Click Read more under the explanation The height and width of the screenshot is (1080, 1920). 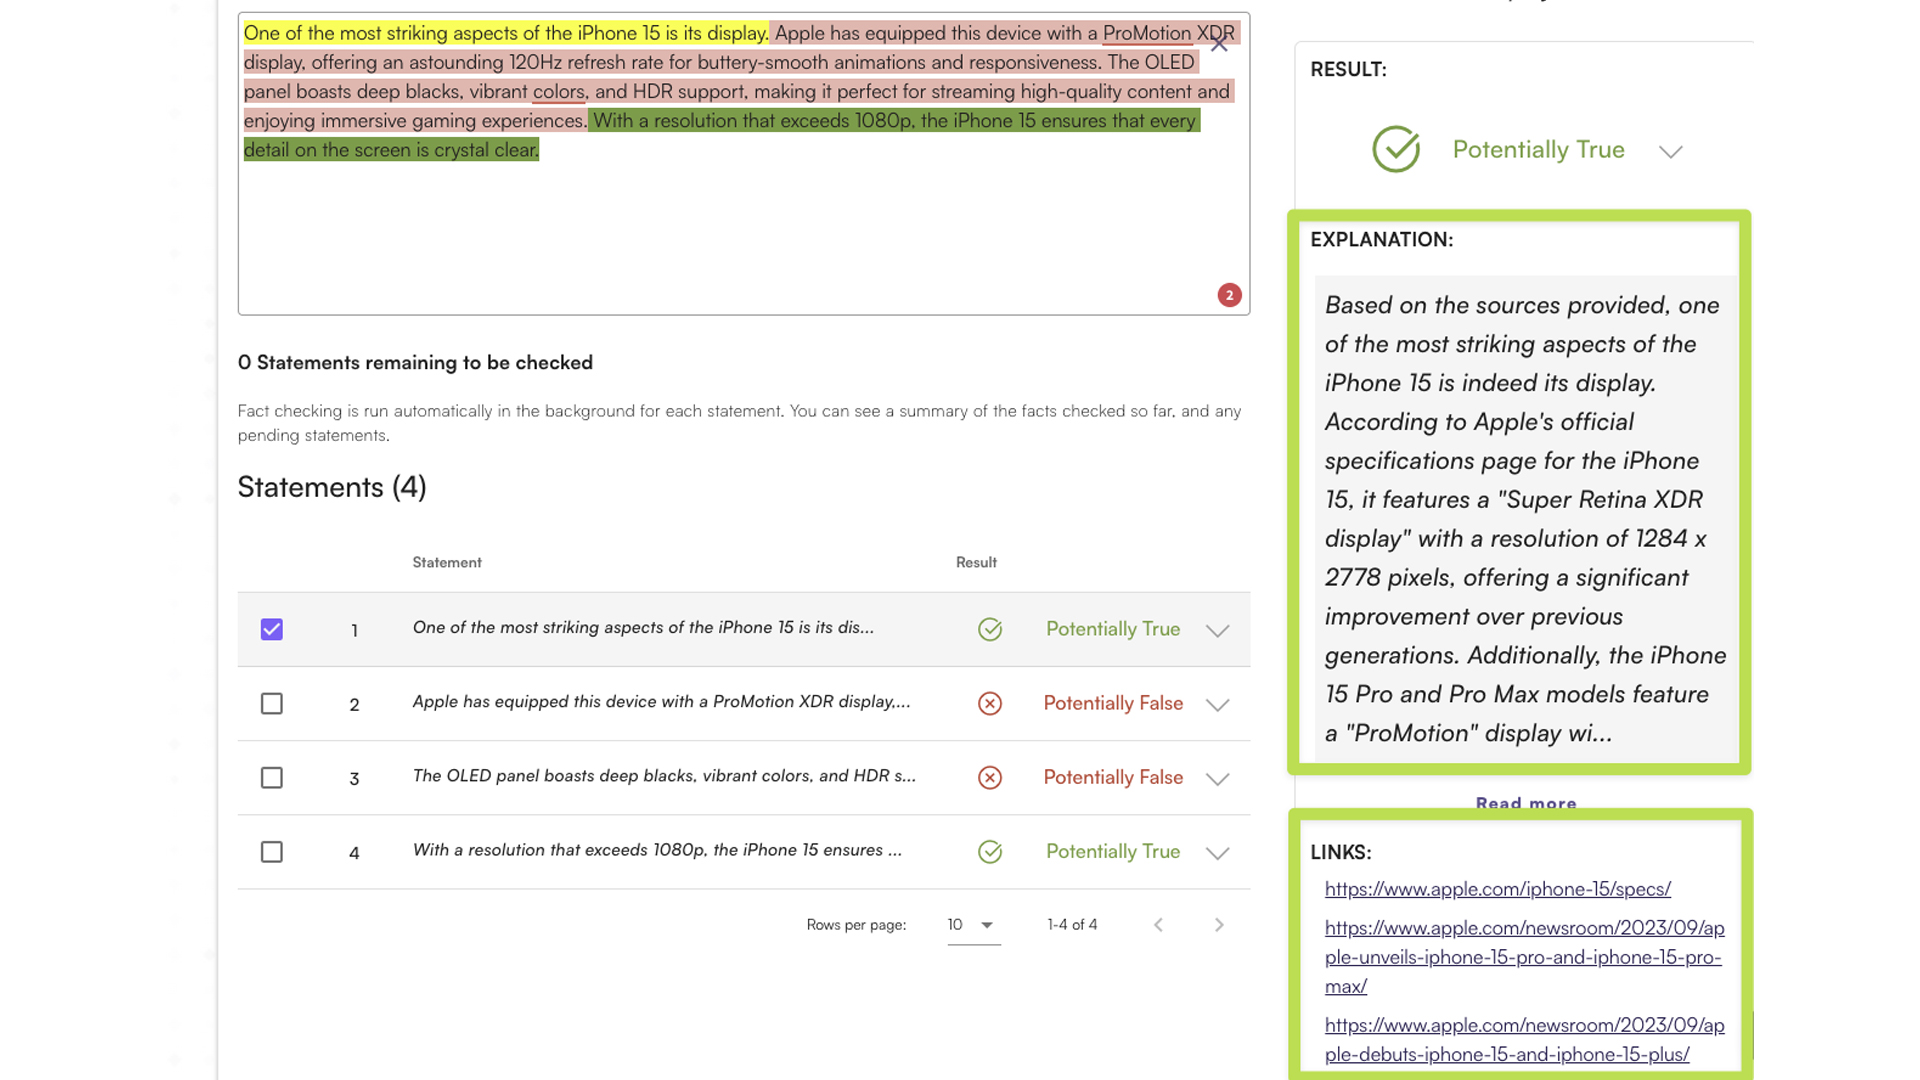(x=1525, y=803)
